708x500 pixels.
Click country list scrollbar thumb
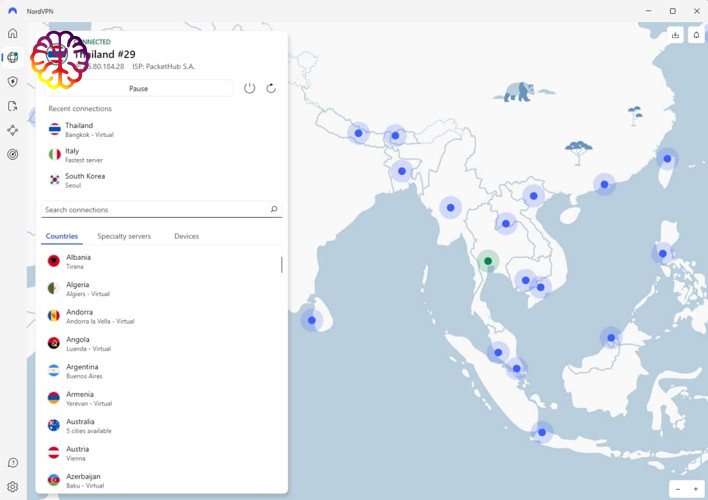(x=282, y=265)
